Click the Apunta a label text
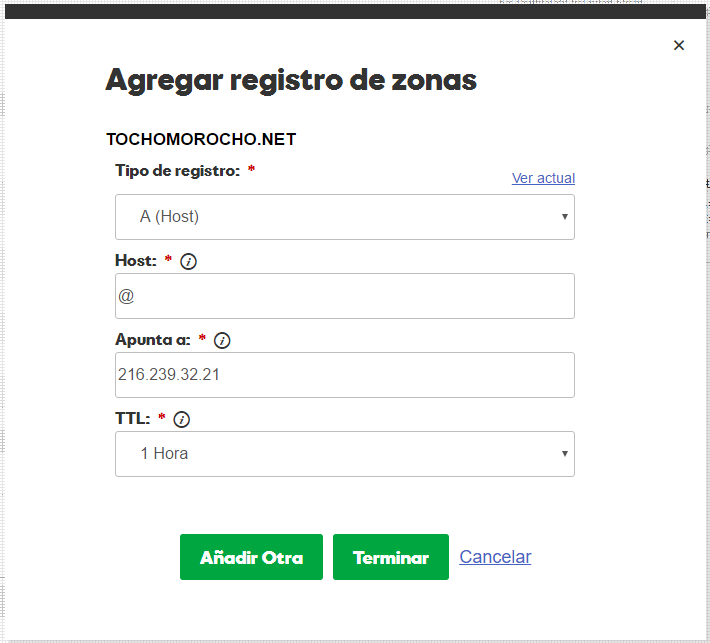710x643 pixels. coord(153,340)
